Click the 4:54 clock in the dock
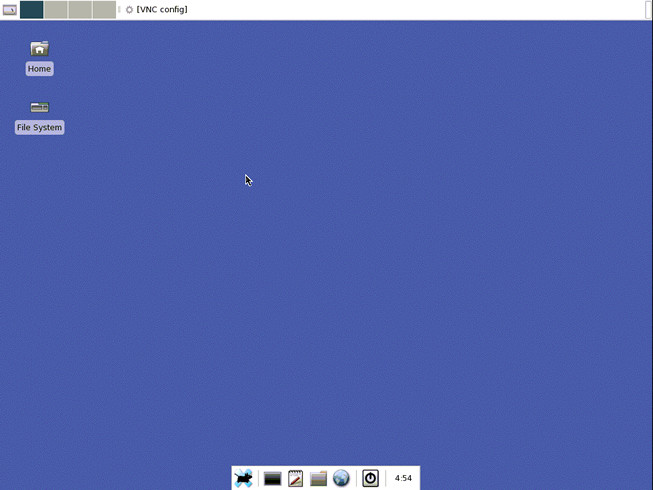Screen dimensions: 653x490 tap(403, 479)
